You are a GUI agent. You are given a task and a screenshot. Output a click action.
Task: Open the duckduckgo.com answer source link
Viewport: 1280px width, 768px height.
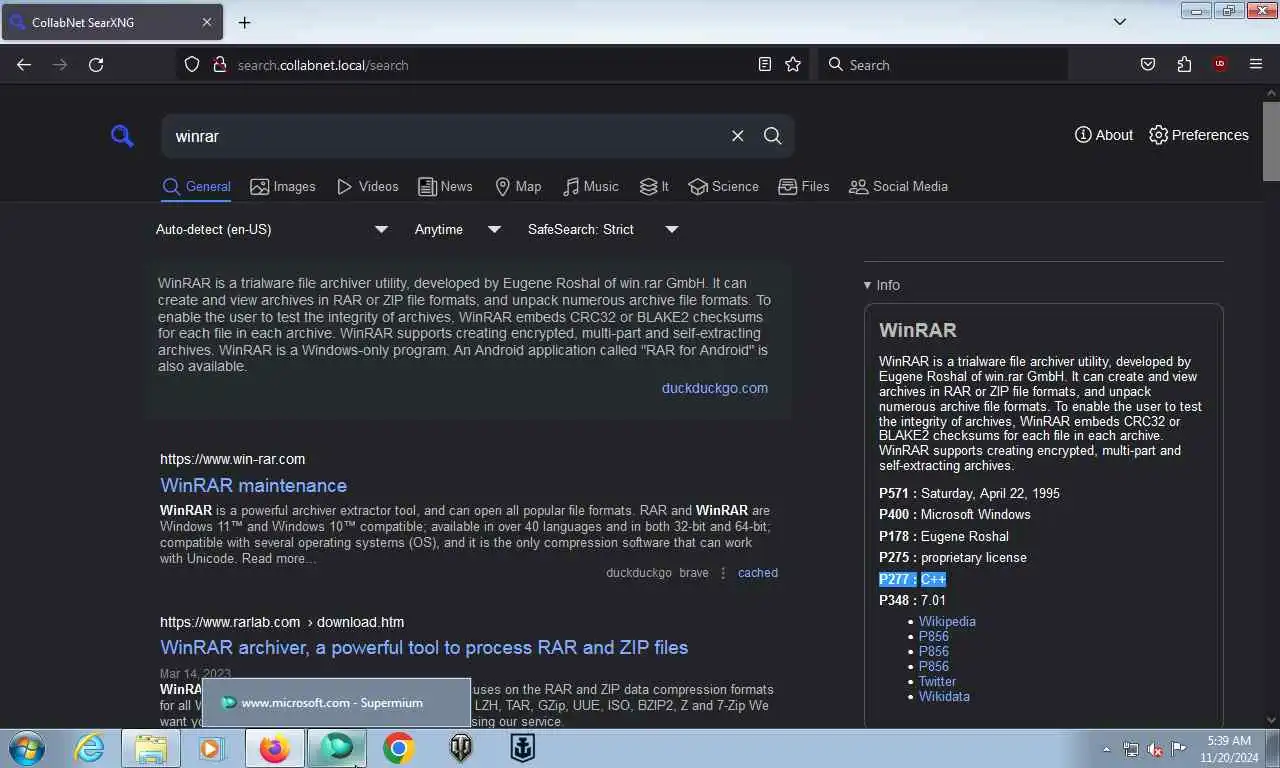tap(715, 388)
